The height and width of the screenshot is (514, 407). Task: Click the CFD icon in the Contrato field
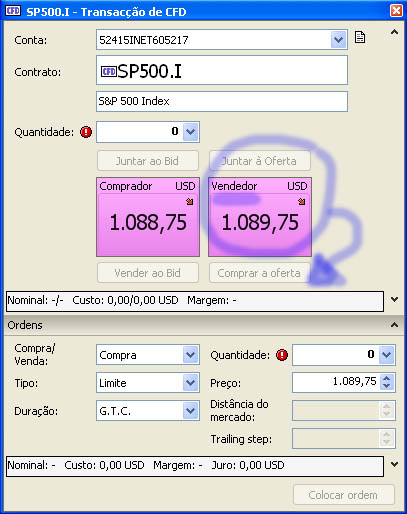(x=109, y=71)
